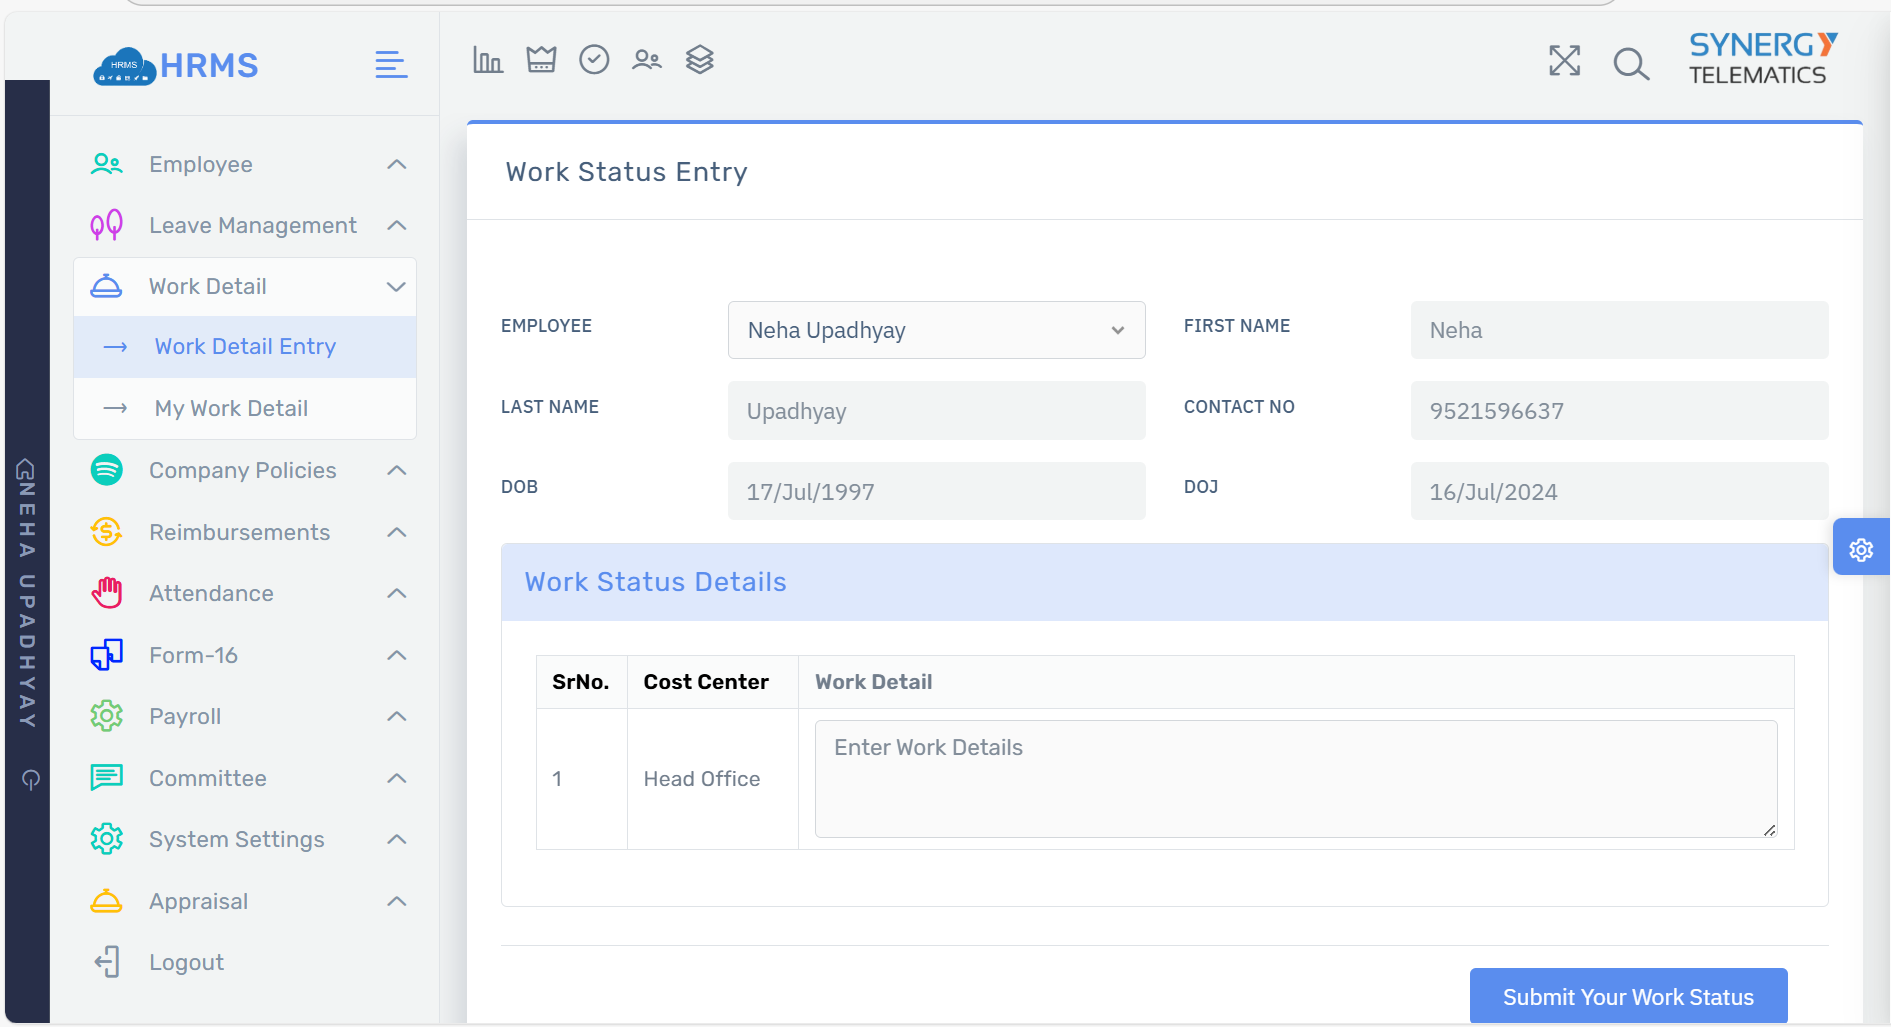The image size is (1891, 1027).
Task: Toggle the sidebar with hamburger menu icon
Action: point(391,65)
